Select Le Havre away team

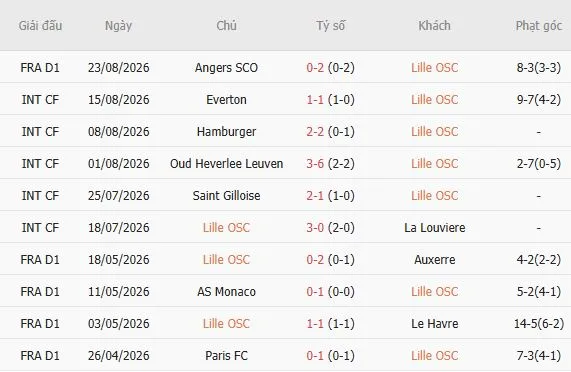[434, 324]
